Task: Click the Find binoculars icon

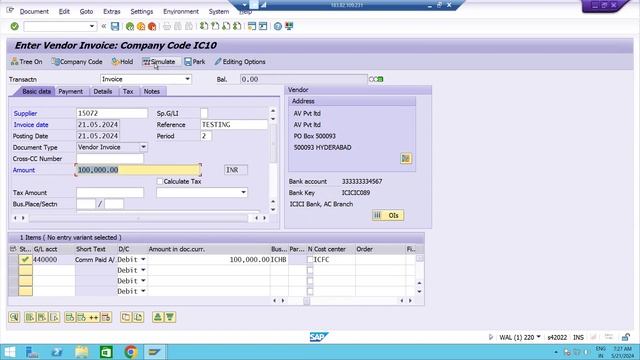Action: (x=178, y=27)
